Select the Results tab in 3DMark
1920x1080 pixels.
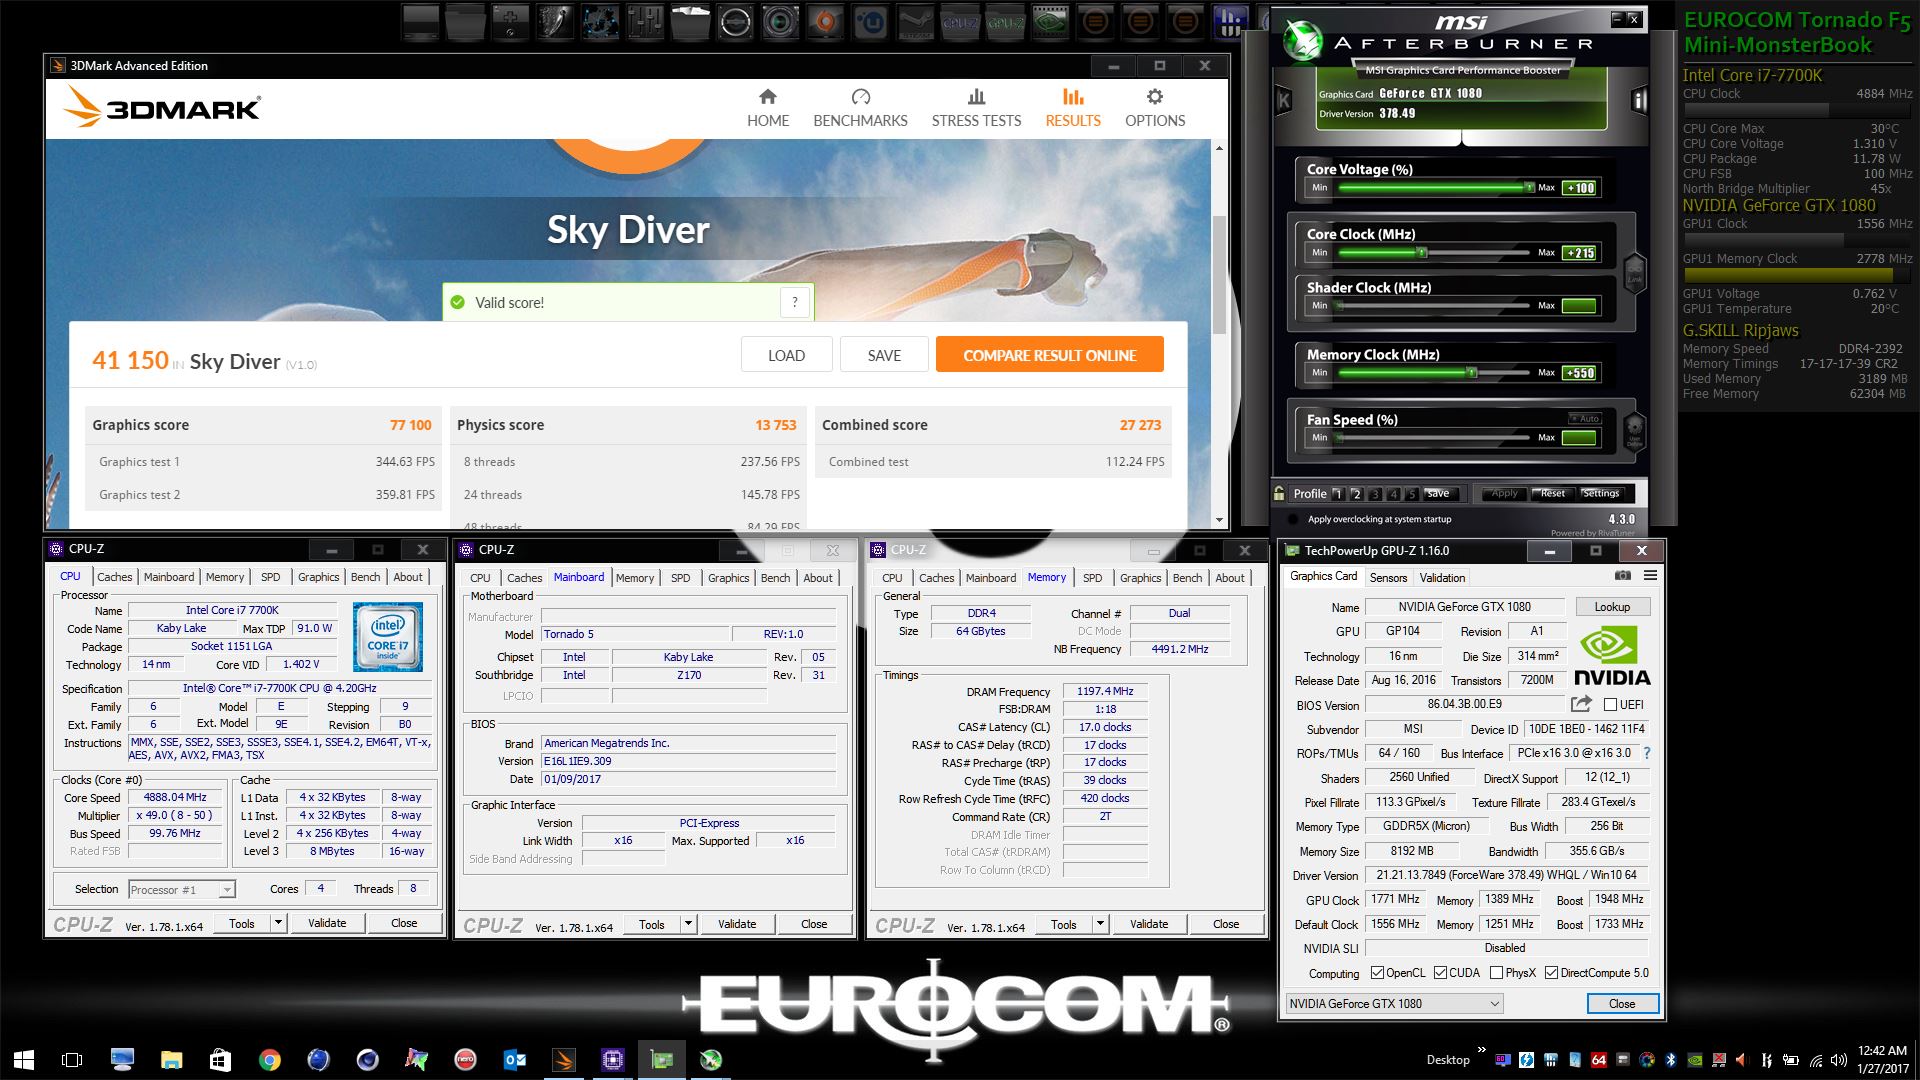click(x=1073, y=108)
